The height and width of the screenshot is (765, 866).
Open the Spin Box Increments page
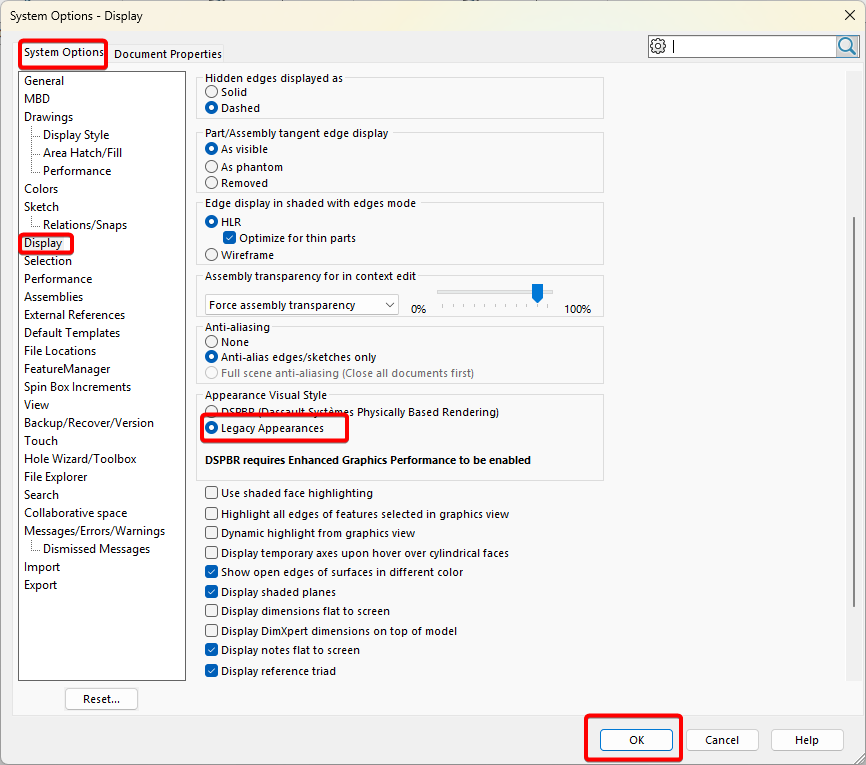(77, 387)
